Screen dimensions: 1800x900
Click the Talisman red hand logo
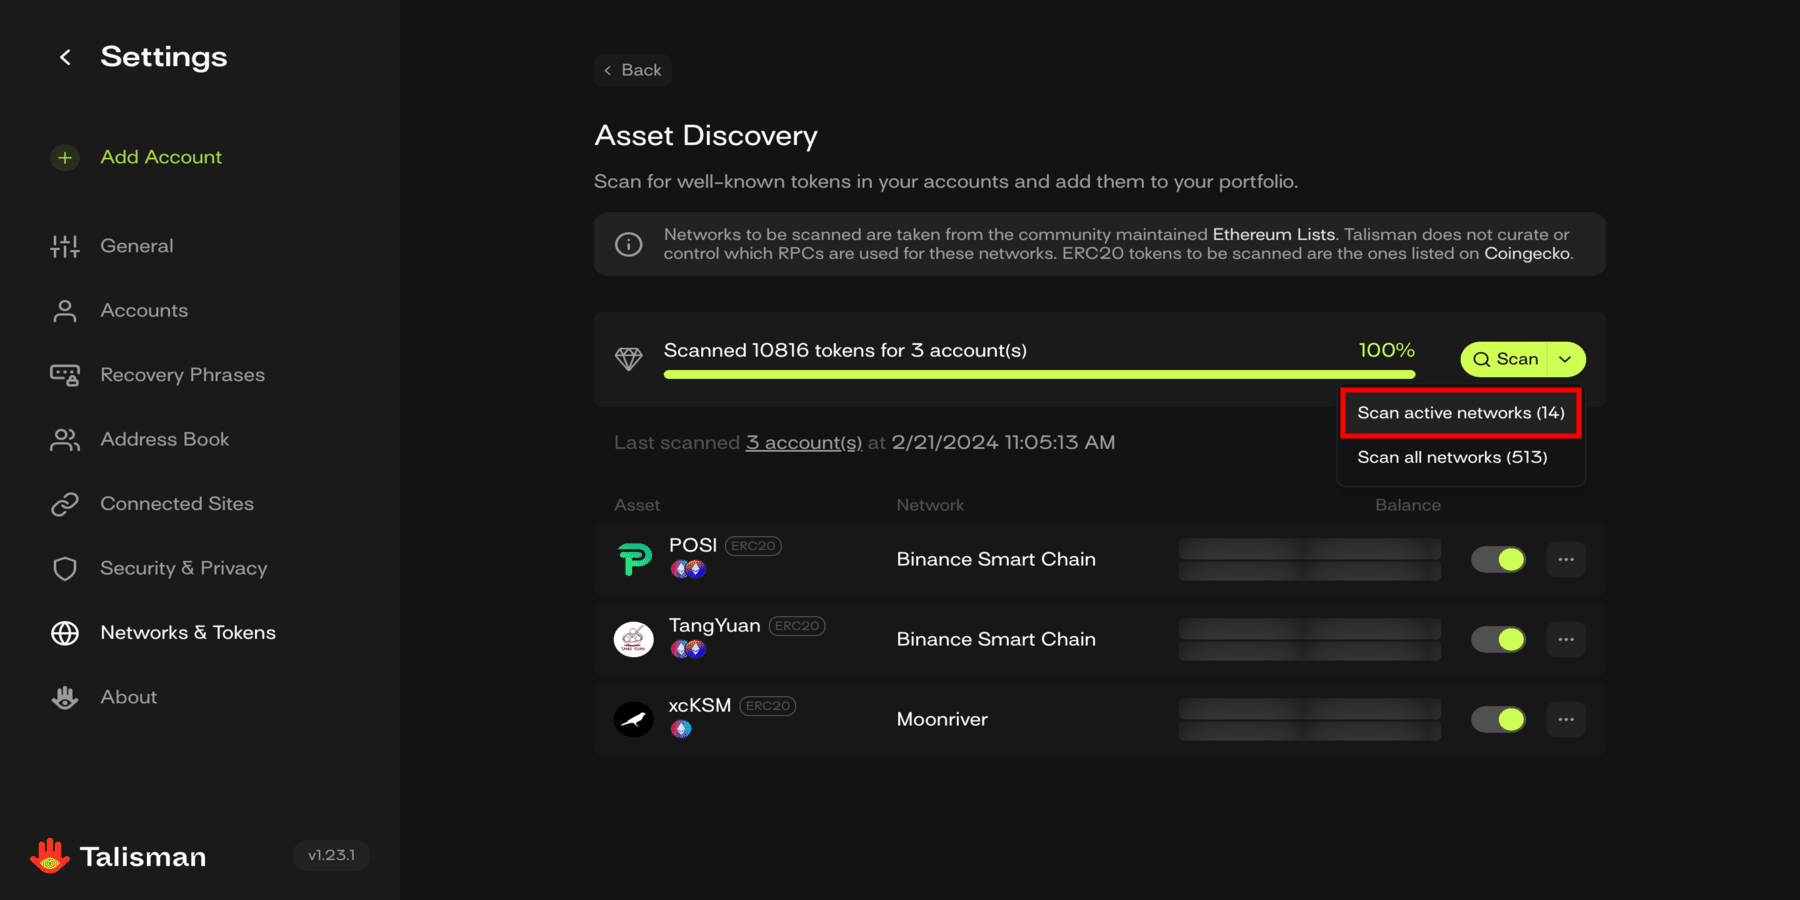[49, 856]
